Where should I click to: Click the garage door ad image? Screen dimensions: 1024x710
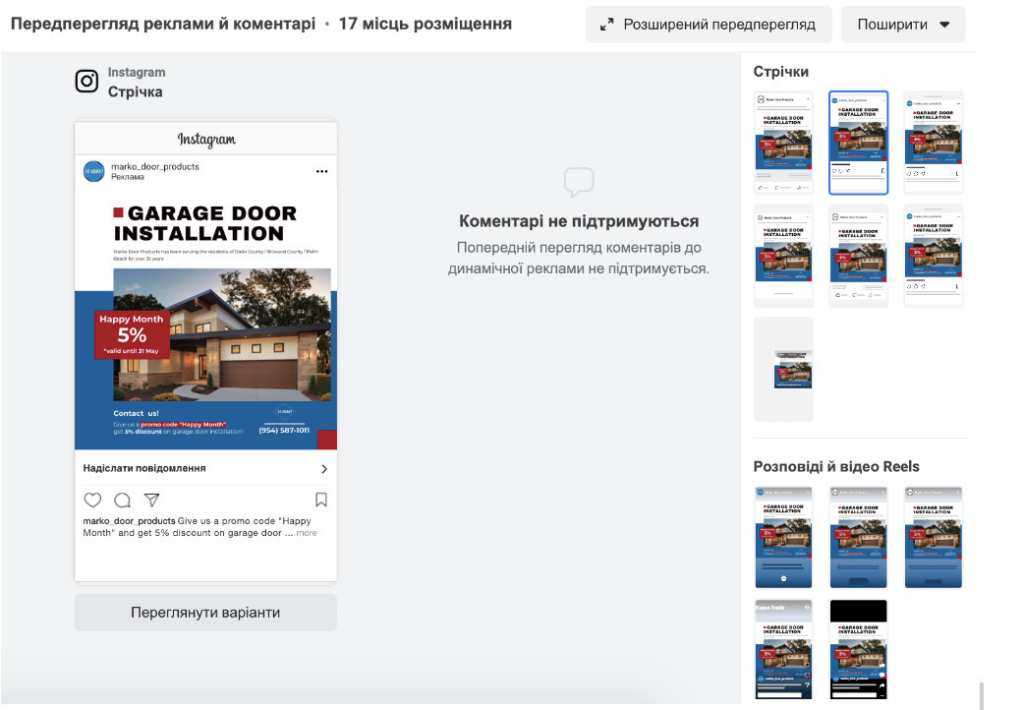(205, 320)
